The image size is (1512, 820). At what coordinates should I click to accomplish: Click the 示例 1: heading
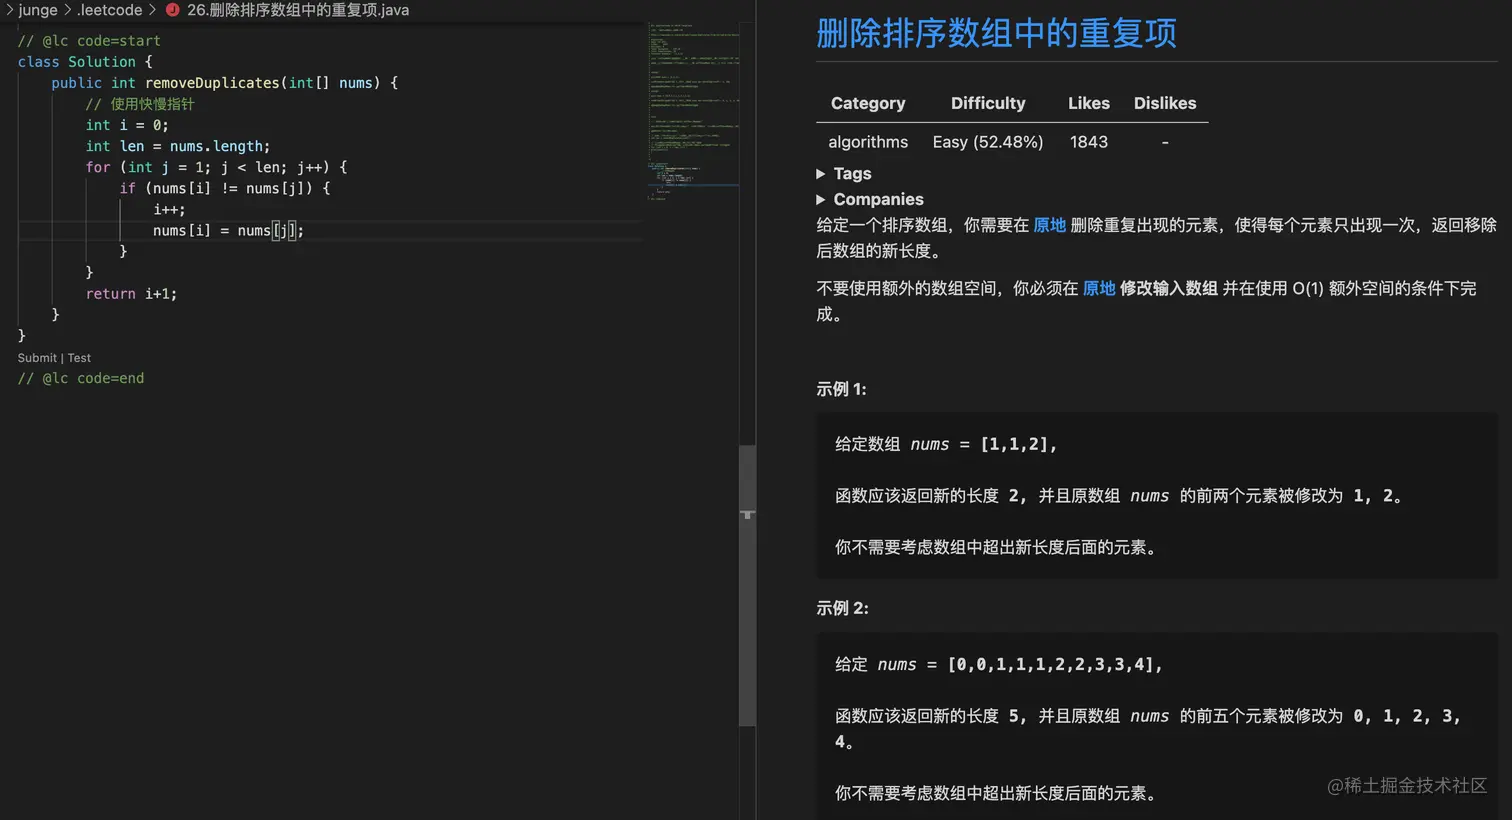[841, 389]
